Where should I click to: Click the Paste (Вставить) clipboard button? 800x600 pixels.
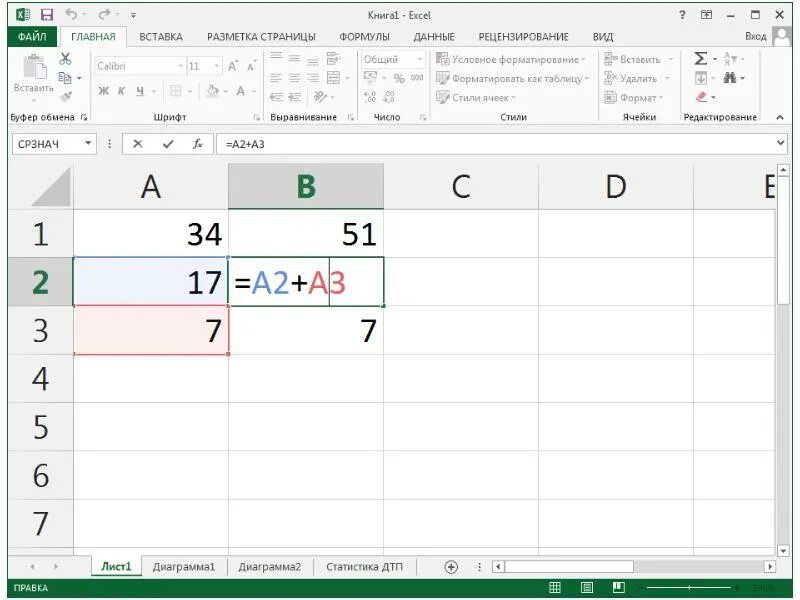[x=34, y=77]
